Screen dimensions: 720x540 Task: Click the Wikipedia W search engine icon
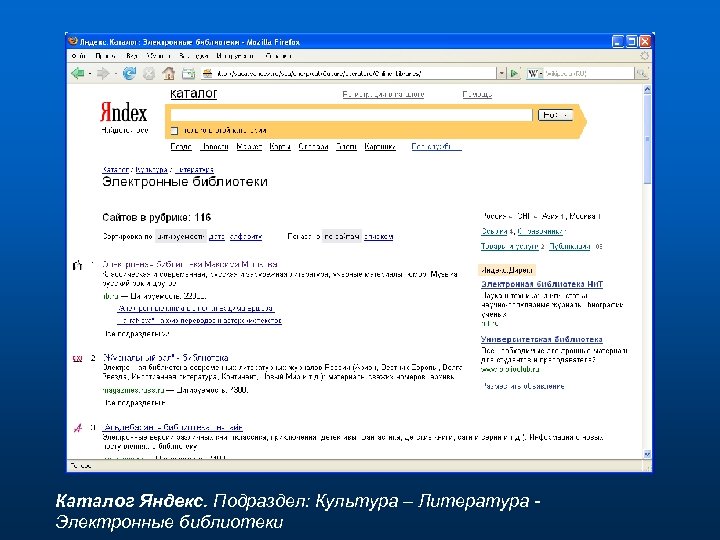tap(533, 73)
